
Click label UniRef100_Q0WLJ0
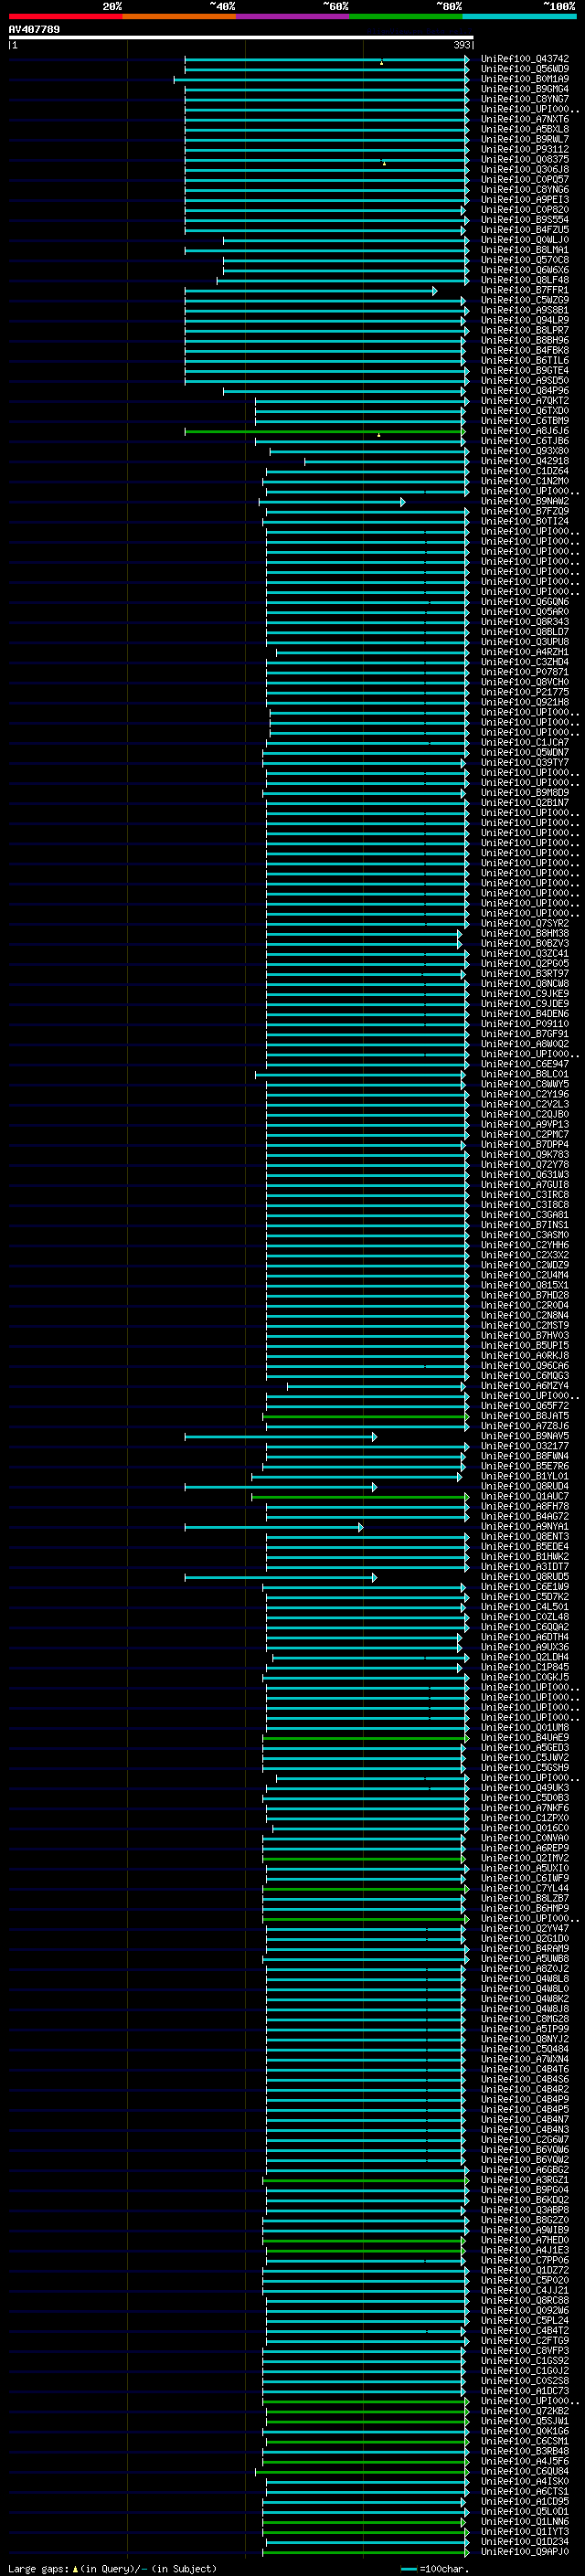[x=525, y=240]
